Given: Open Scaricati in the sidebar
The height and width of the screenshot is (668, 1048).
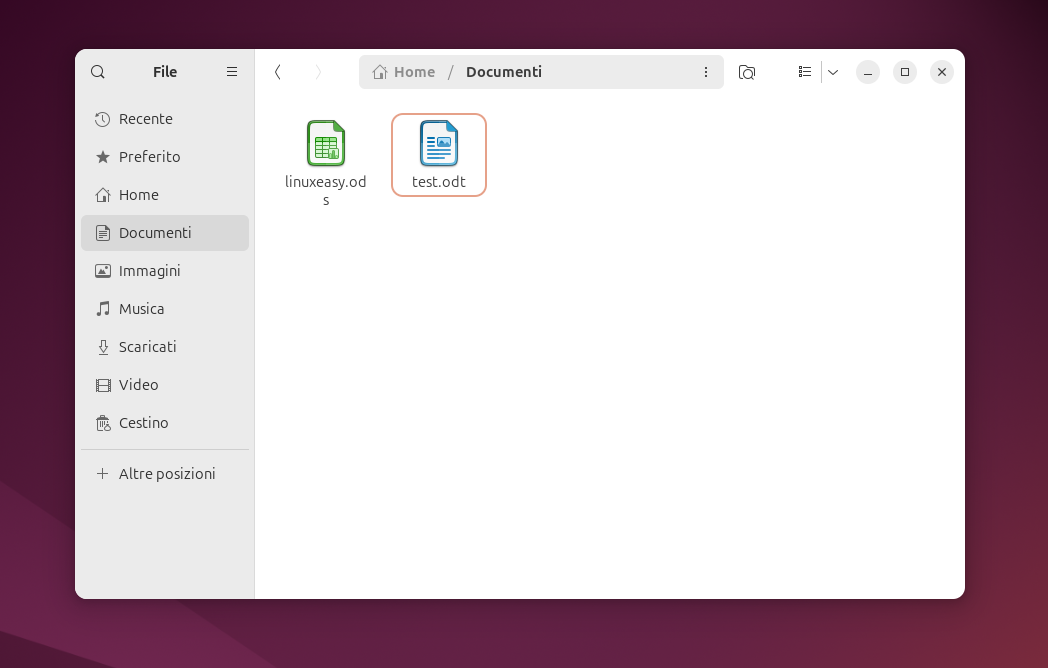Looking at the screenshot, I should pyautogui.click(x=165, y=347).
